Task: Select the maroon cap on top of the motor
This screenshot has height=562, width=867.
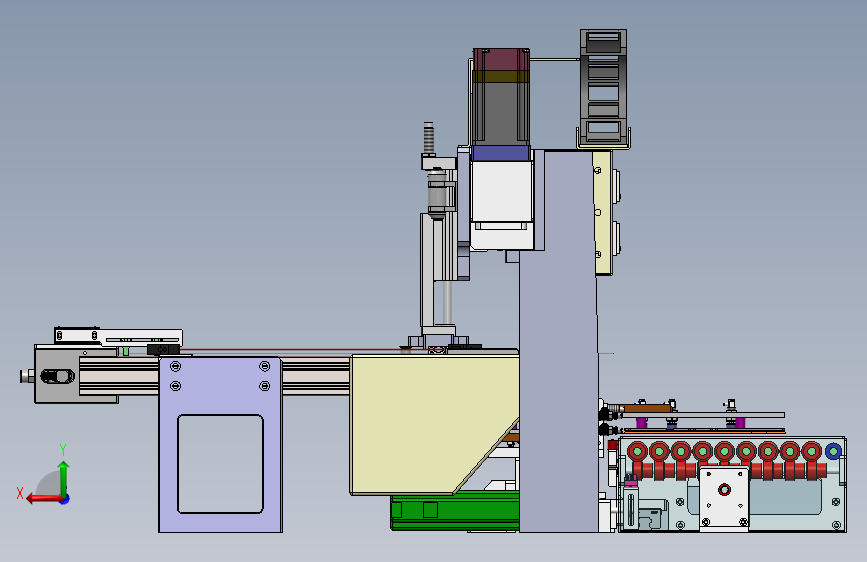Action: (501, 59)
